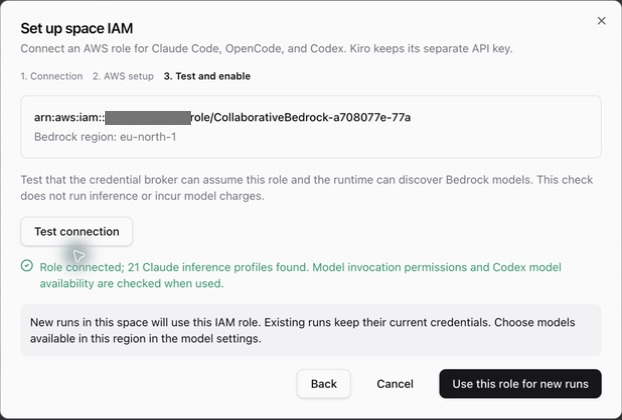Go to step 1 Connection
This screenshot has width=622, height=420.
tap(52, 76)
